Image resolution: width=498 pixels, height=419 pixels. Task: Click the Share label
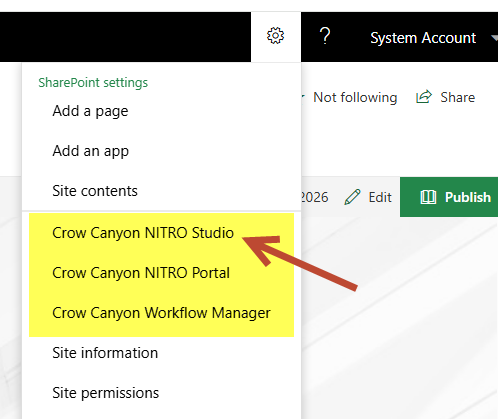458,97
